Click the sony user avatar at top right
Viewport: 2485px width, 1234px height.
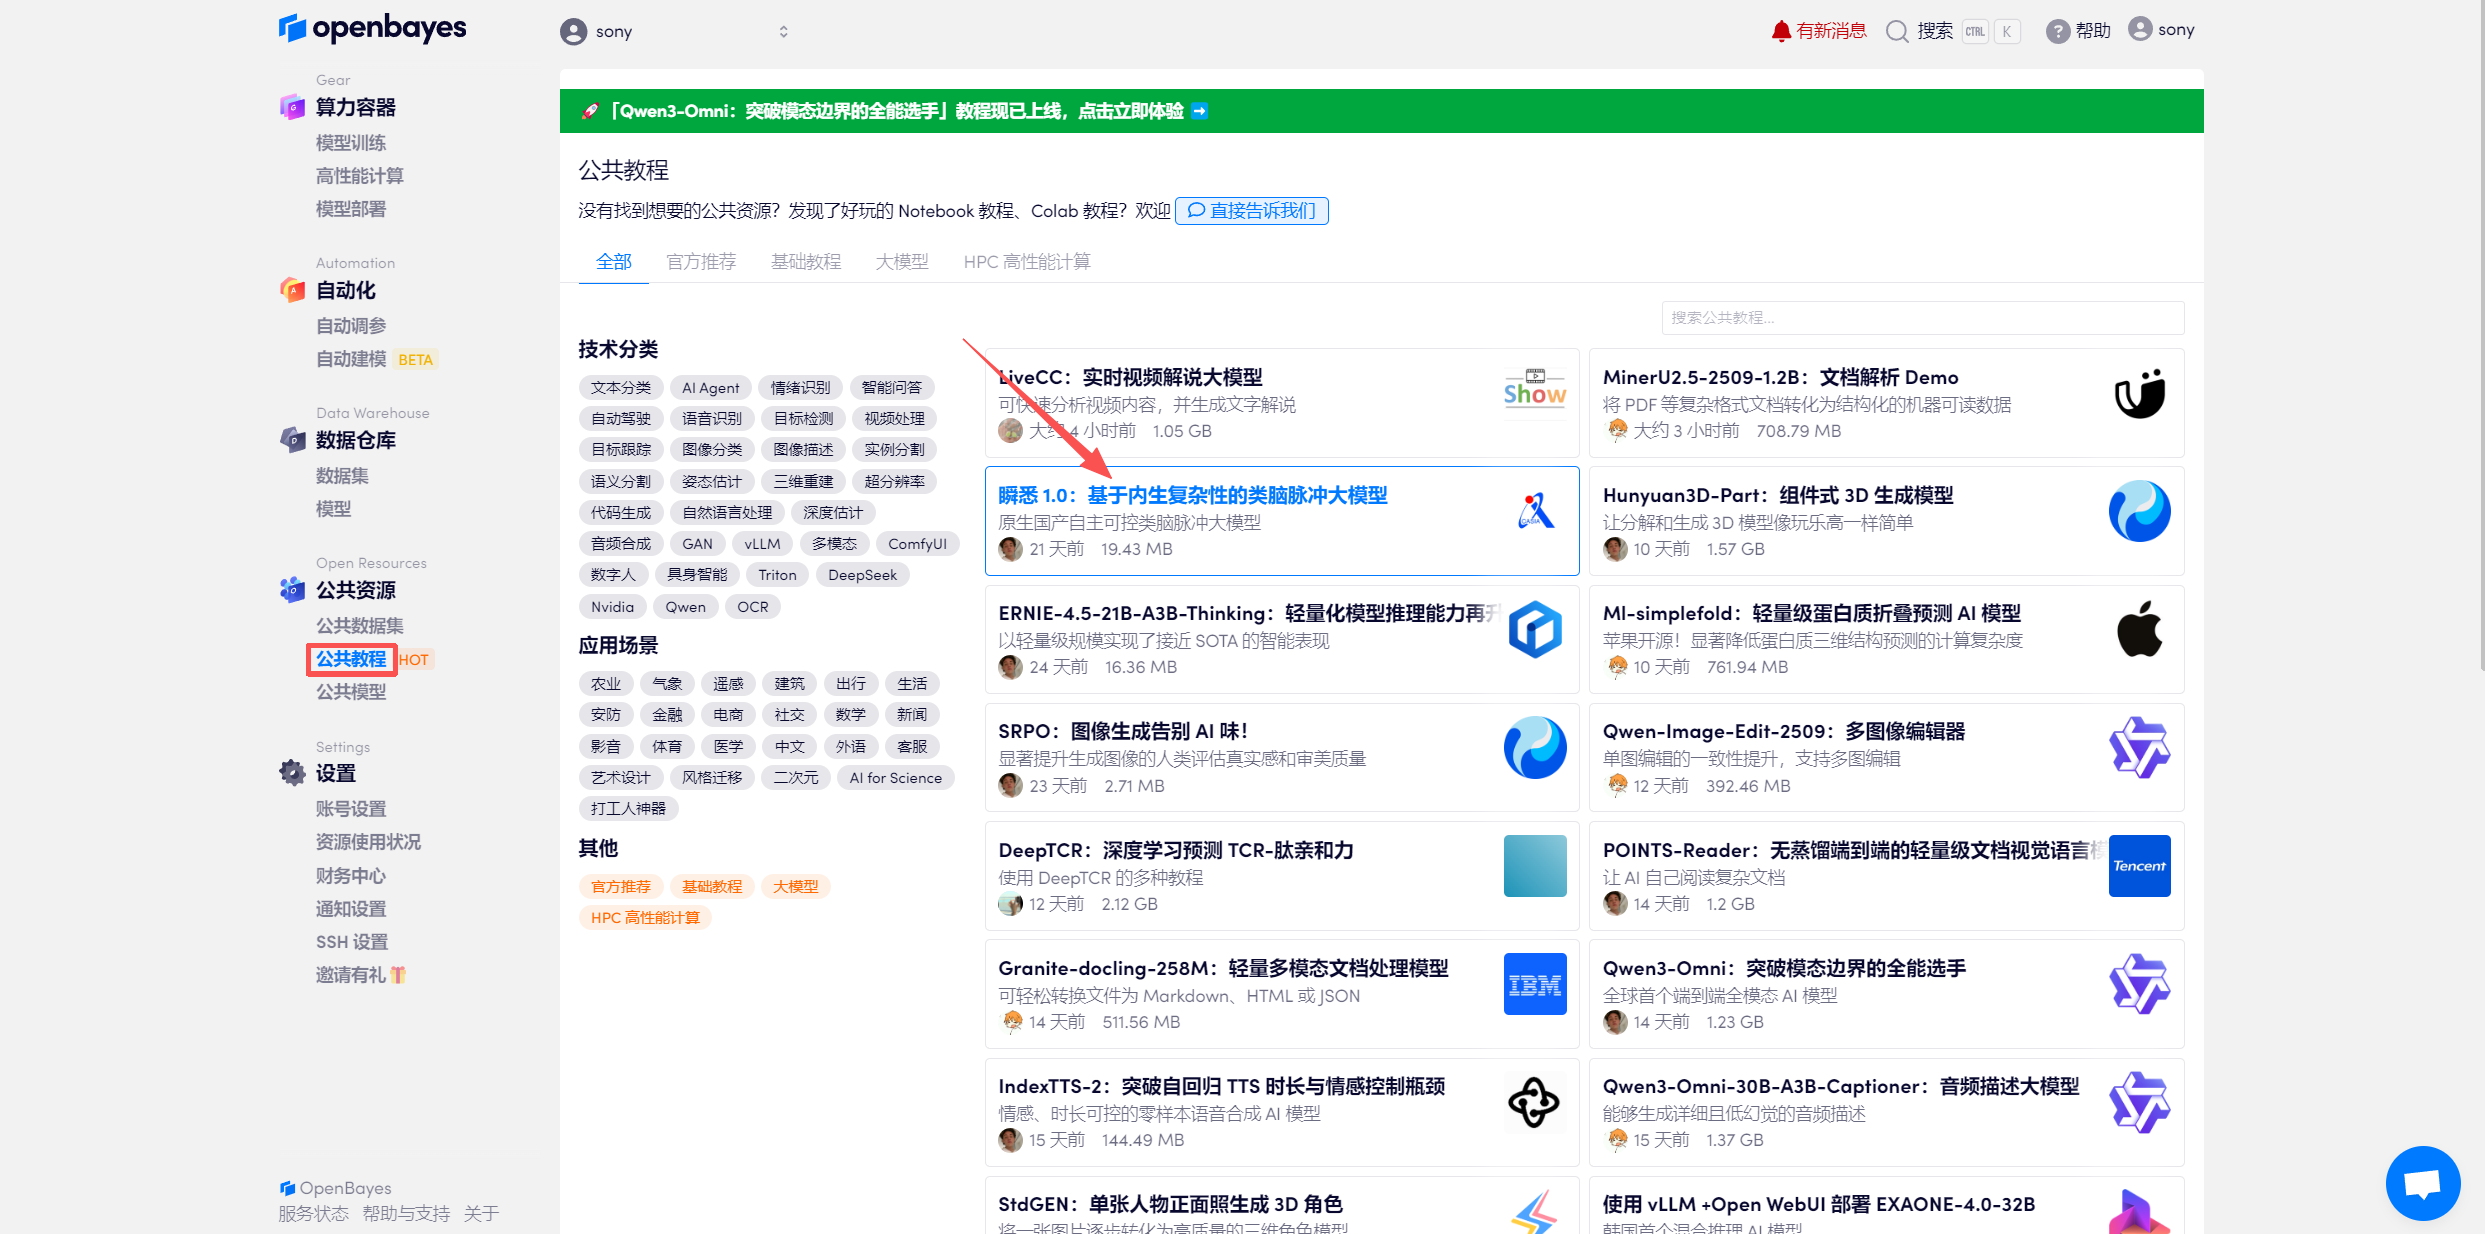click(x=2140, y=29)
